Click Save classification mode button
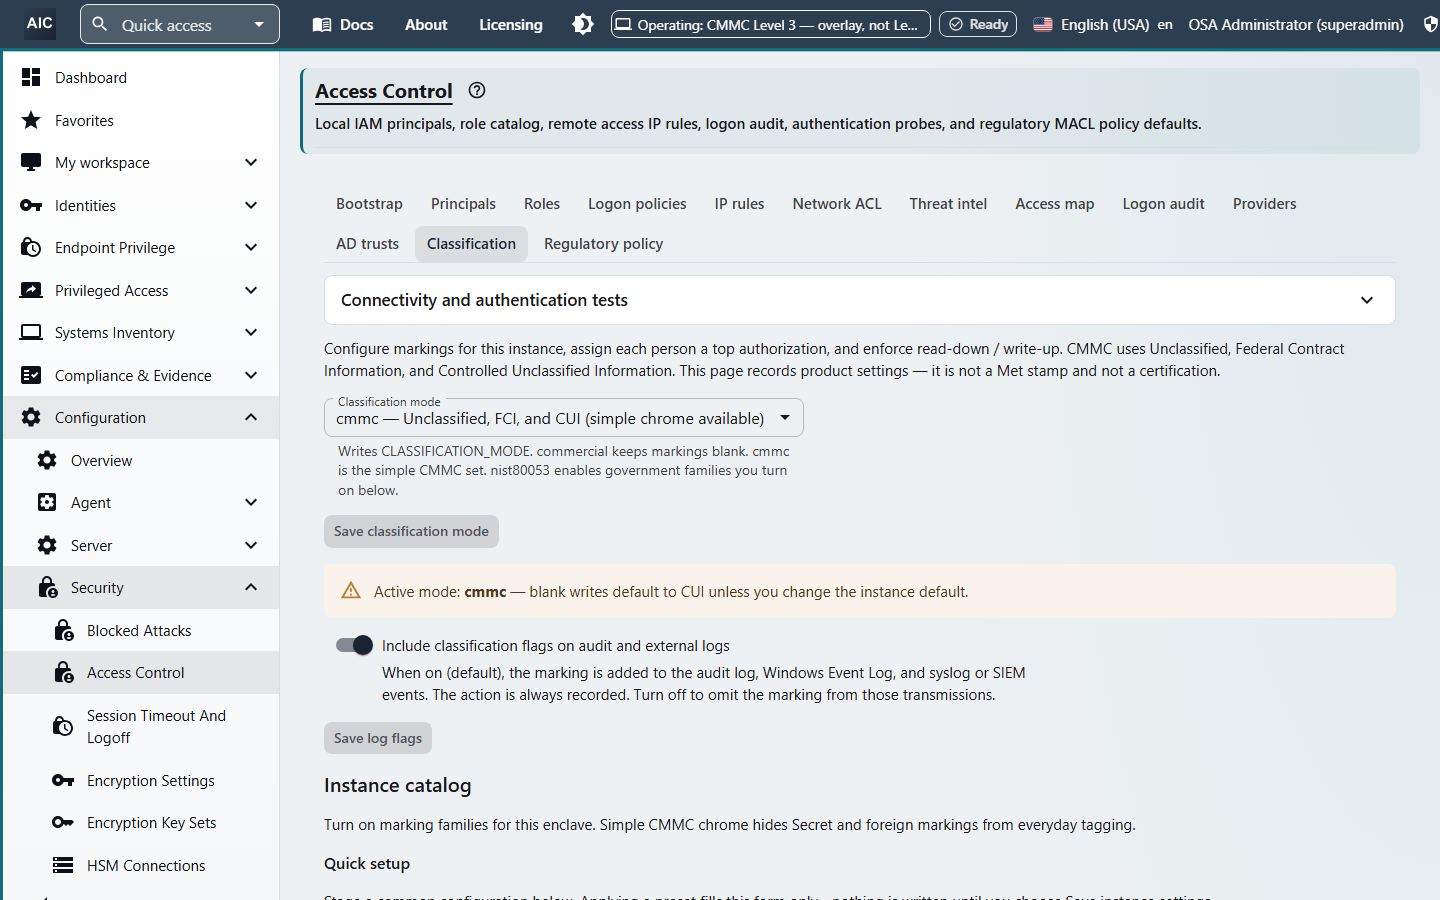The height and width of the screenshot is (900, 1440). tap(411, 531)
